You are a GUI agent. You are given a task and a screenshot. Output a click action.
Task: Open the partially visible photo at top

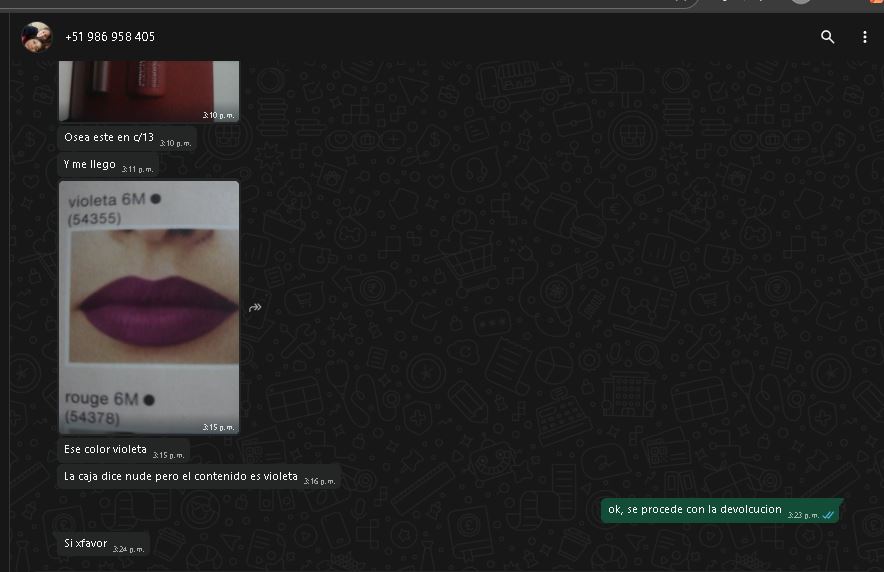coord(149,90)
